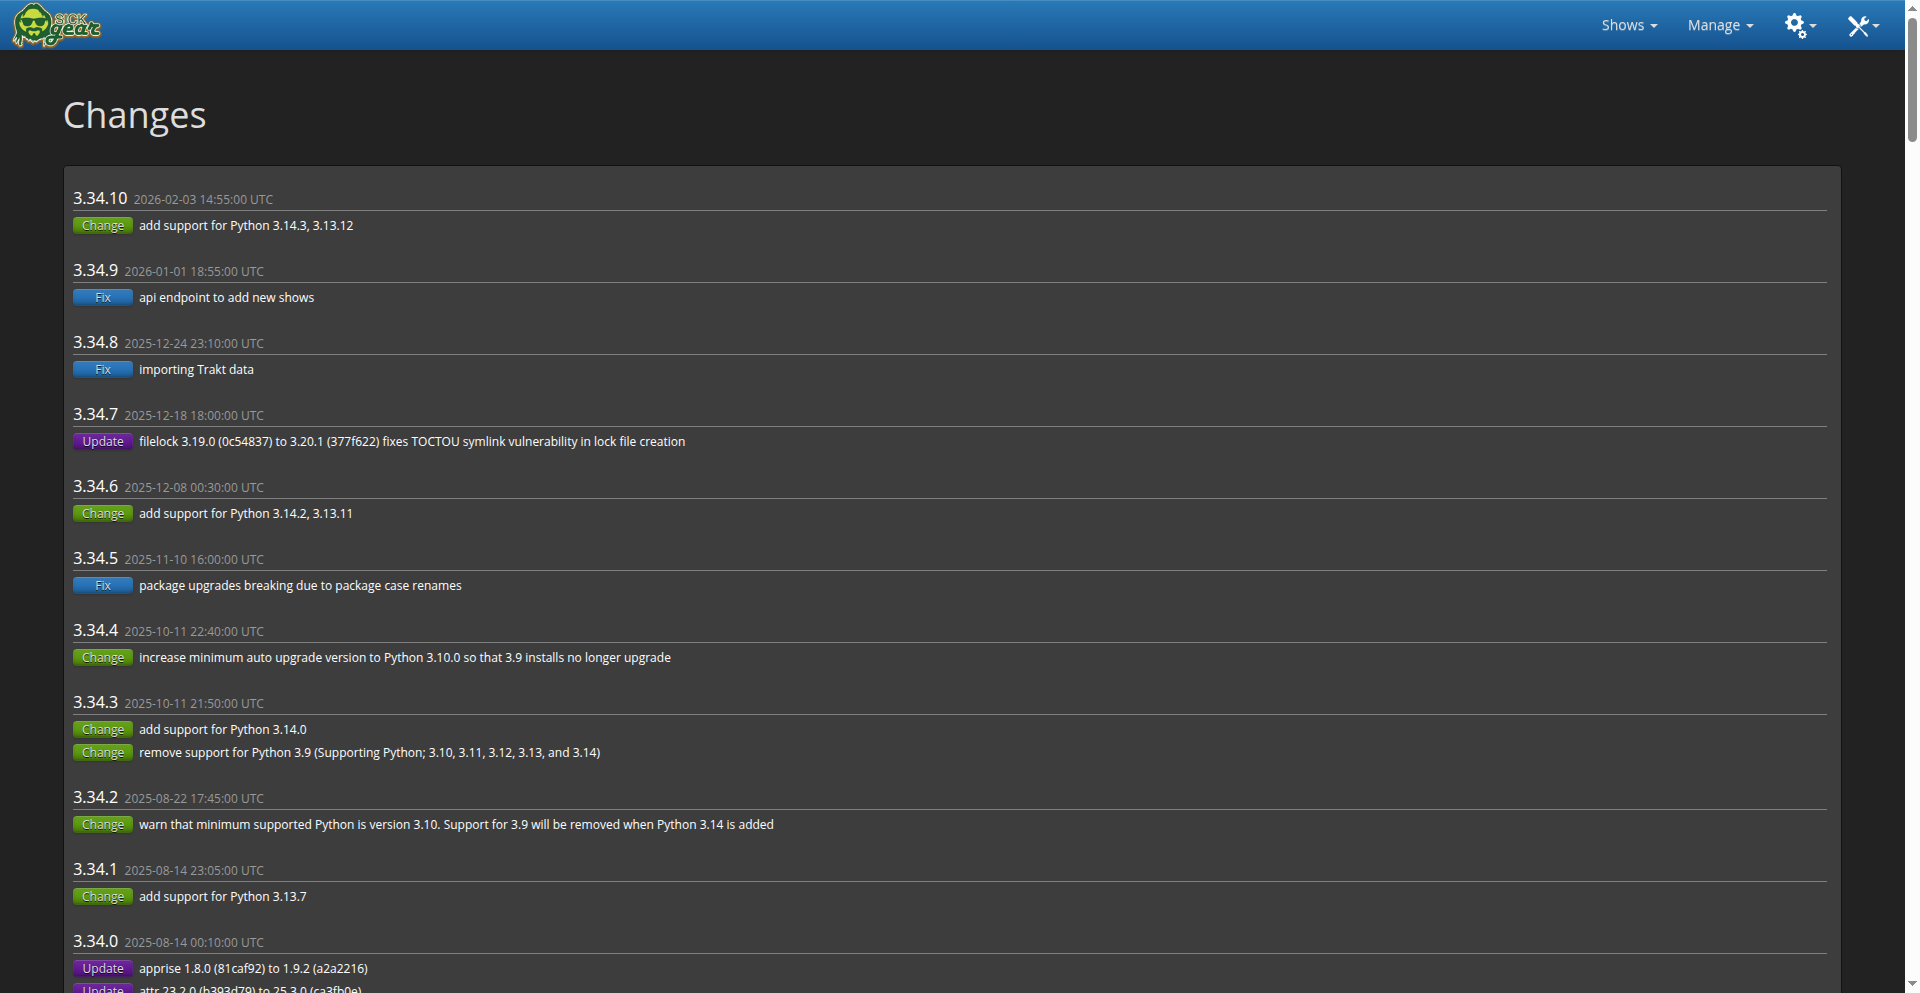The height and width of the screenshot is (993, 1920).
Task: Click the vertical scrollbar thumb
Action: (x=1912, y=80)
